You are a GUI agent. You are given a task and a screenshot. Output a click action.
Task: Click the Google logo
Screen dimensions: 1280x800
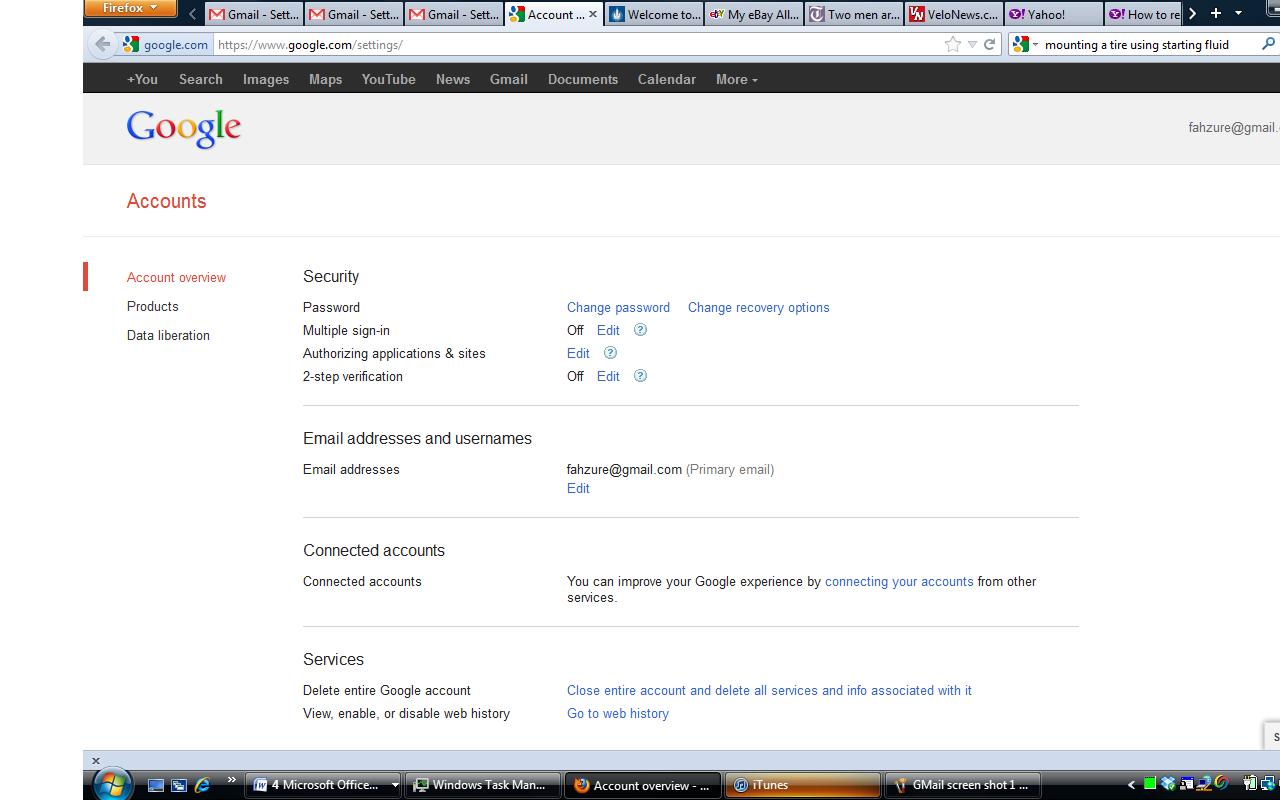tap(184, 129)
